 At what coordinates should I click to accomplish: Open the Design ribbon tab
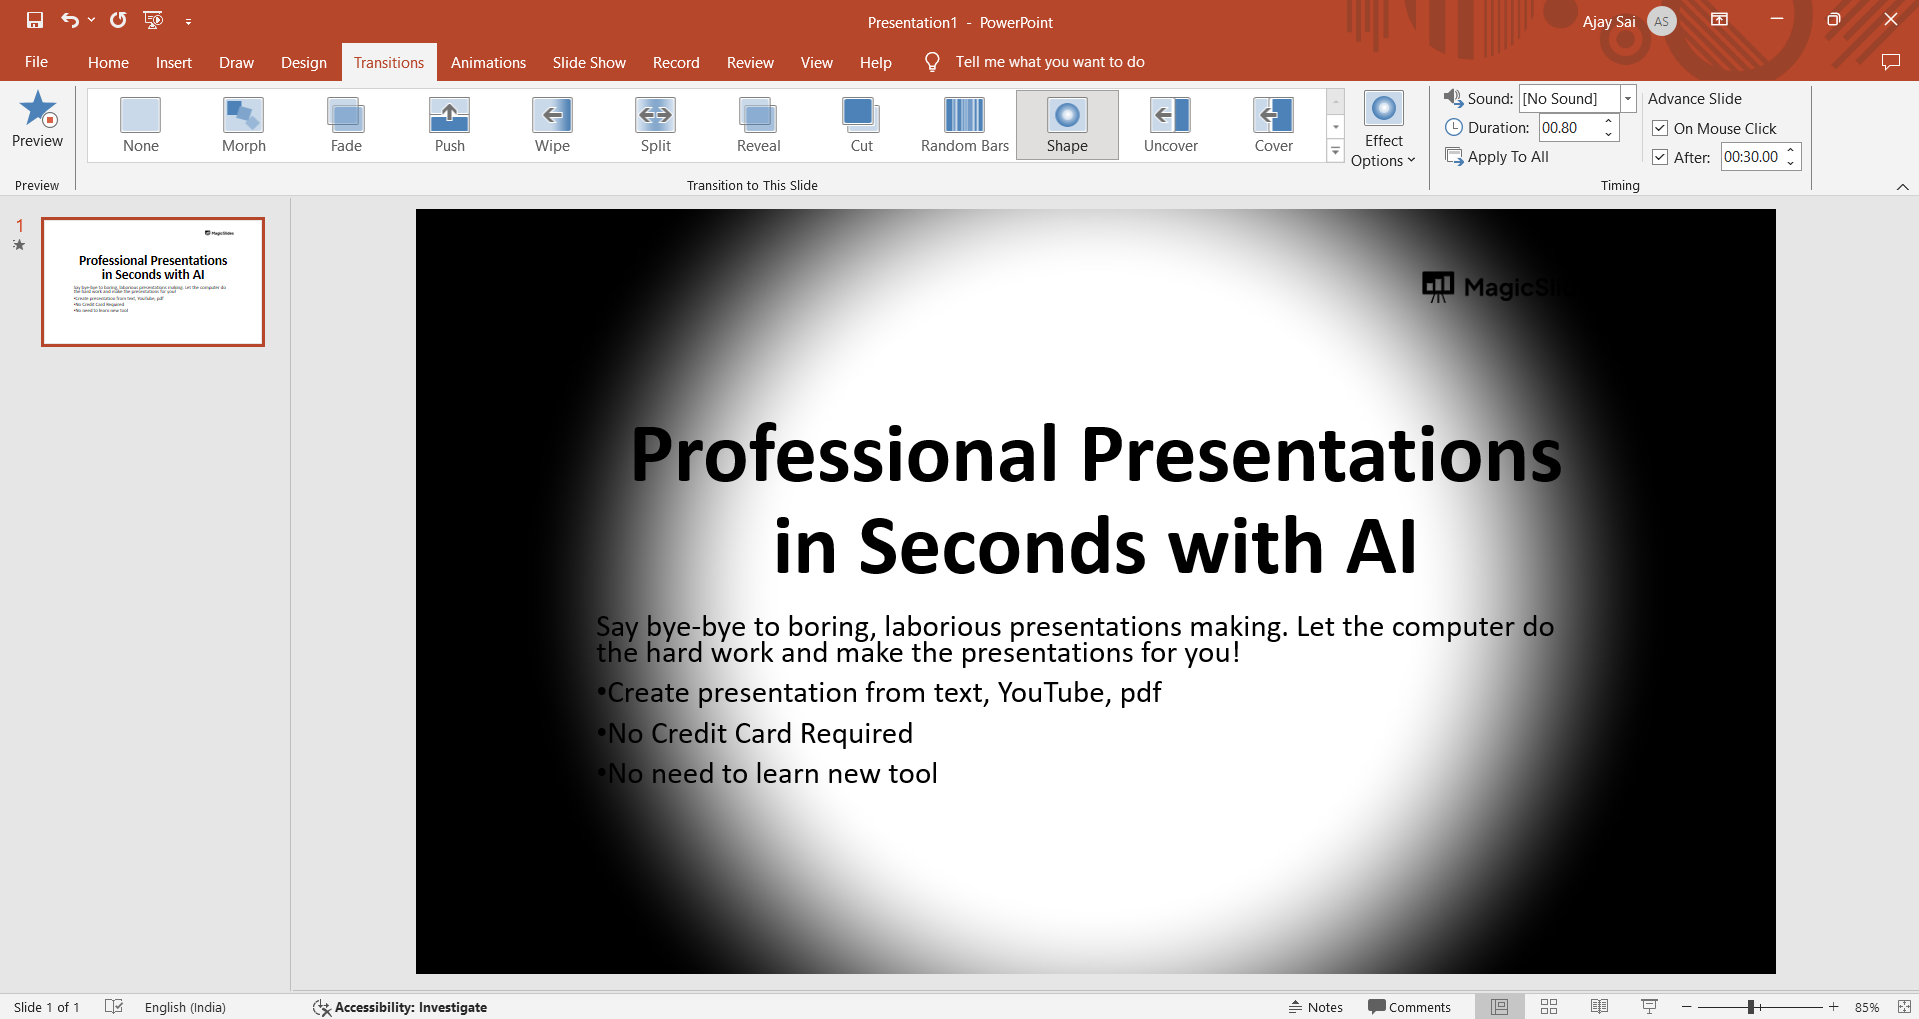(304, 62)
